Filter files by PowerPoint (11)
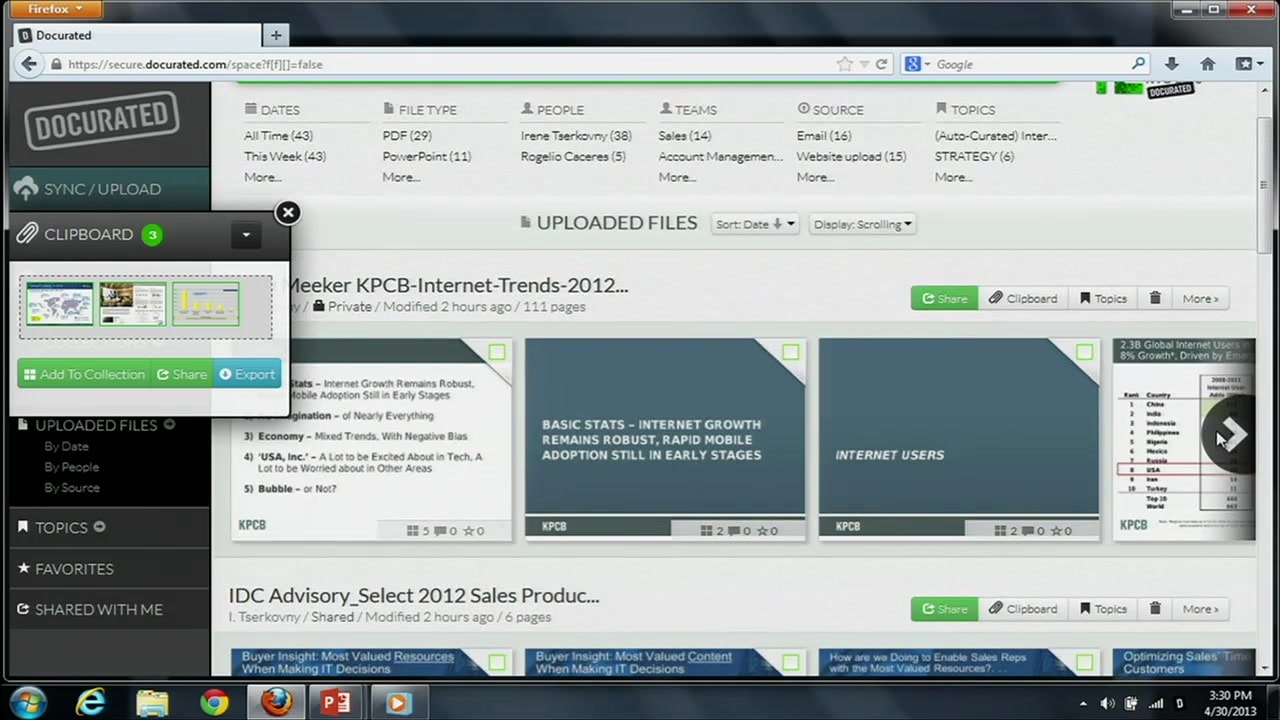Screen dimensions: 1280x720 (427, 156)
